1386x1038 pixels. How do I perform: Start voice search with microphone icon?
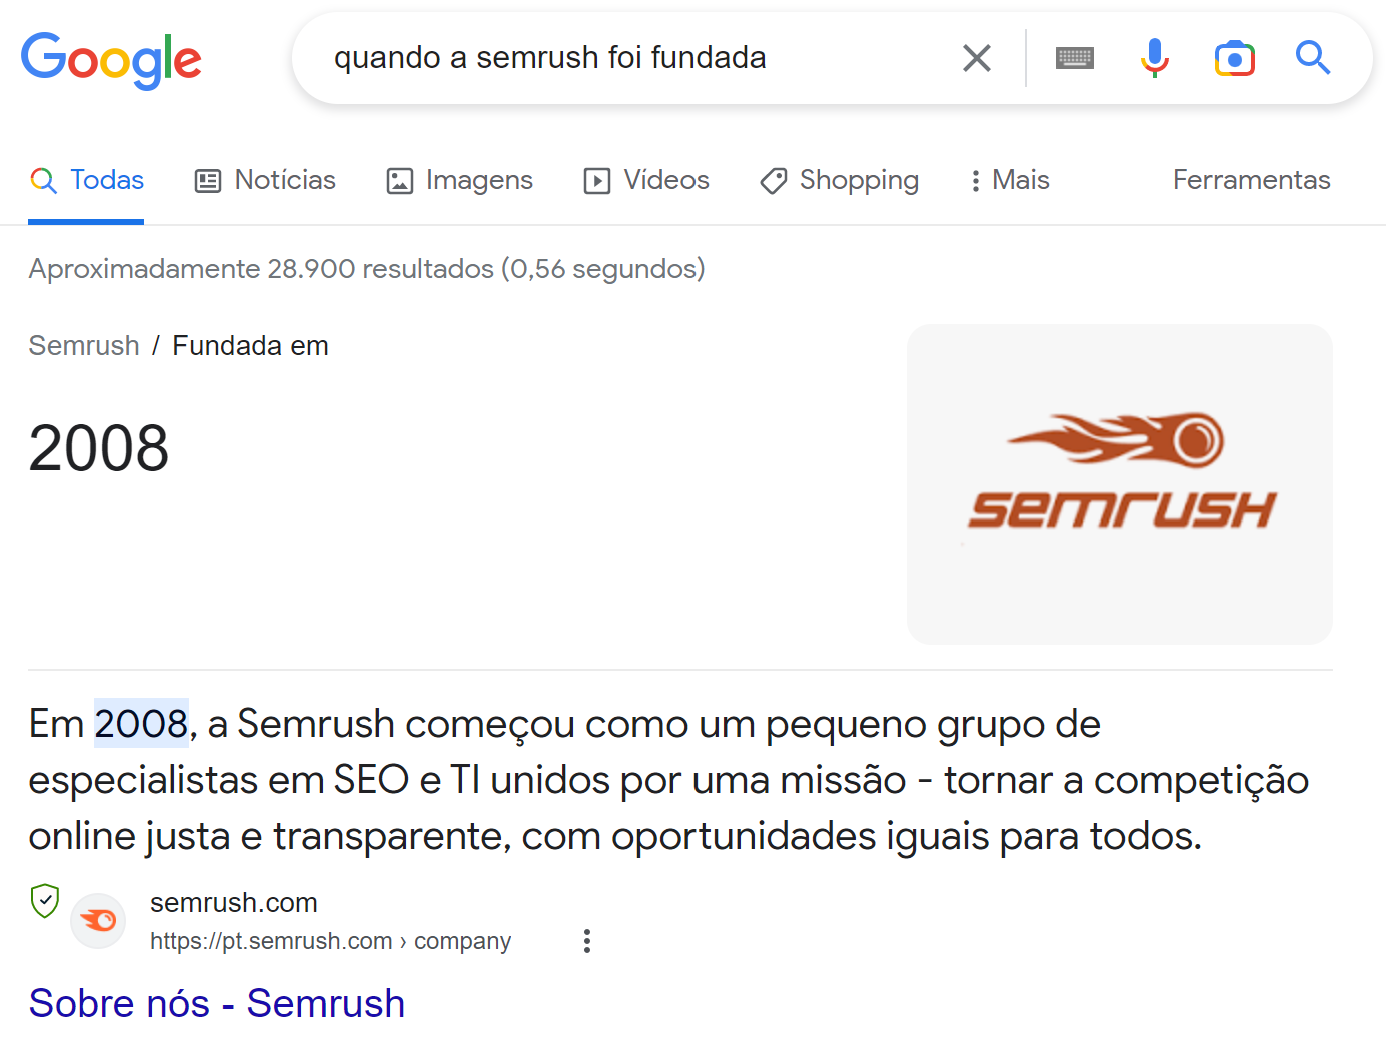1154,58
